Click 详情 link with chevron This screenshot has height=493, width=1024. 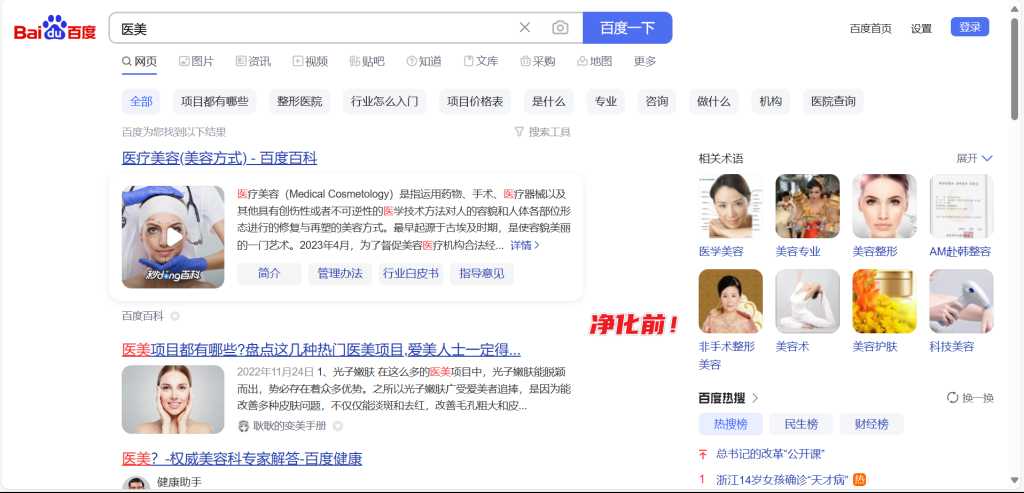point(525,246)
